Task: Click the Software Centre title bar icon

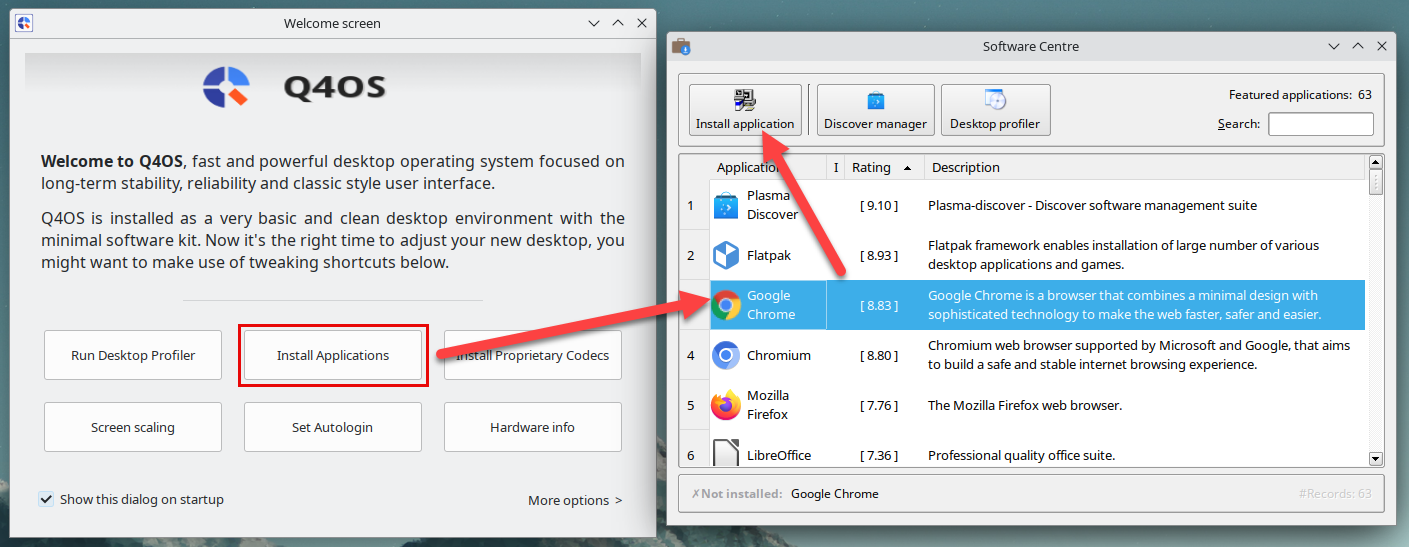Action: coord(681,46)
